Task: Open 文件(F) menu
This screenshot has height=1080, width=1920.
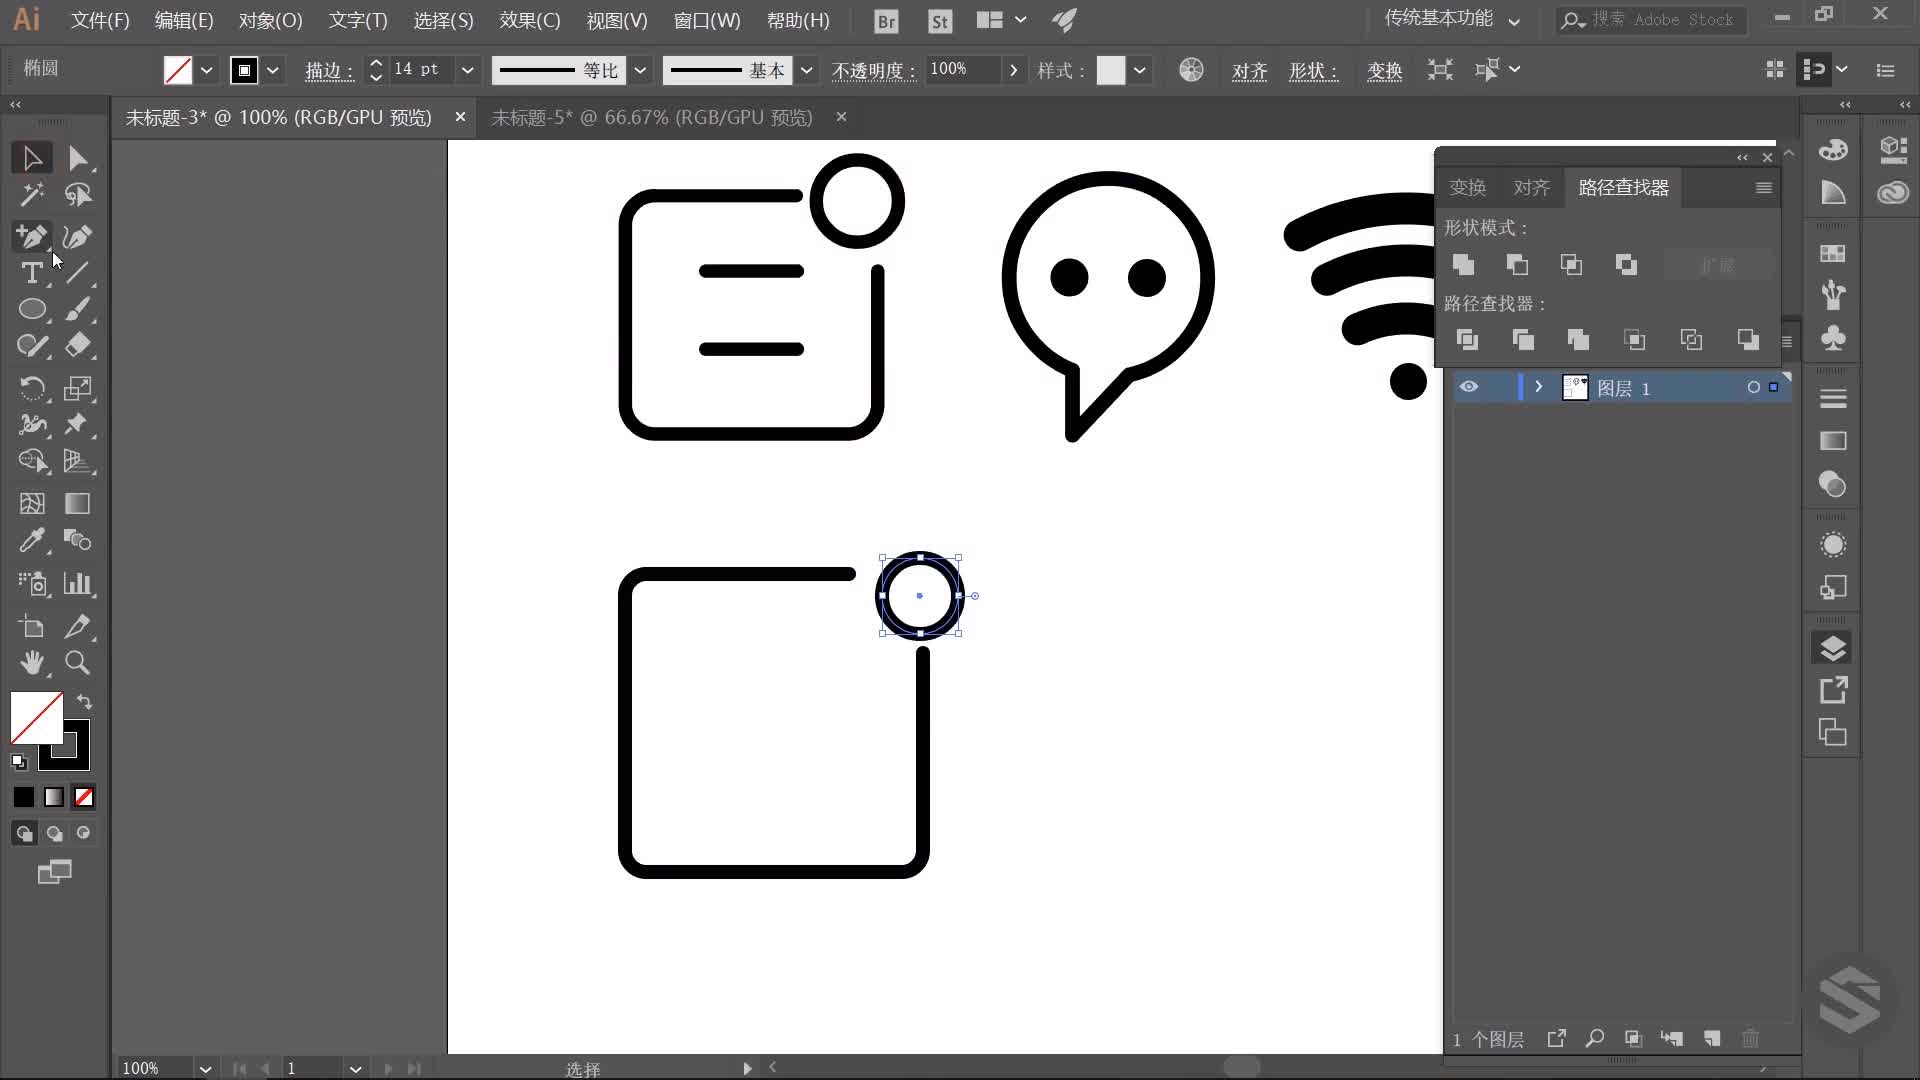Action: click(100, 20)
